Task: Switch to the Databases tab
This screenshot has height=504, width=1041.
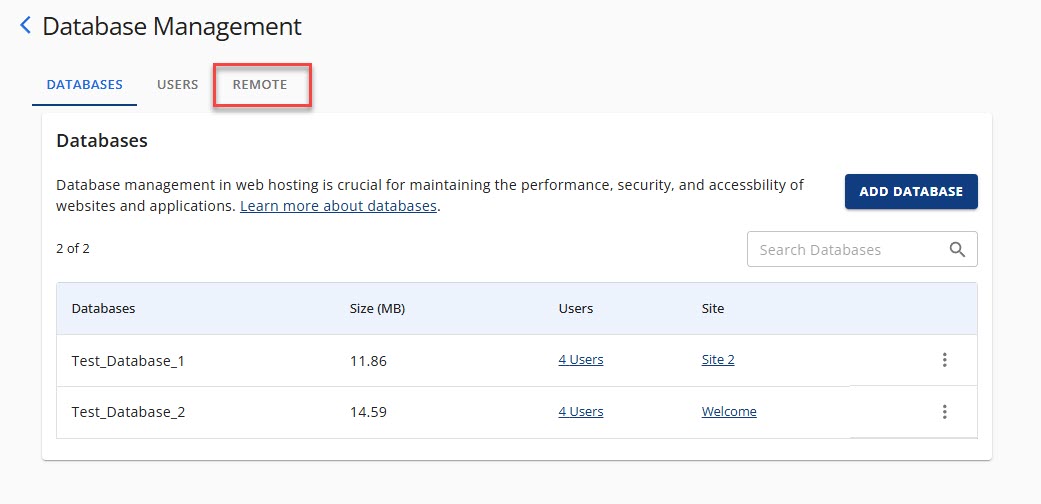Action: click(85, 85)
